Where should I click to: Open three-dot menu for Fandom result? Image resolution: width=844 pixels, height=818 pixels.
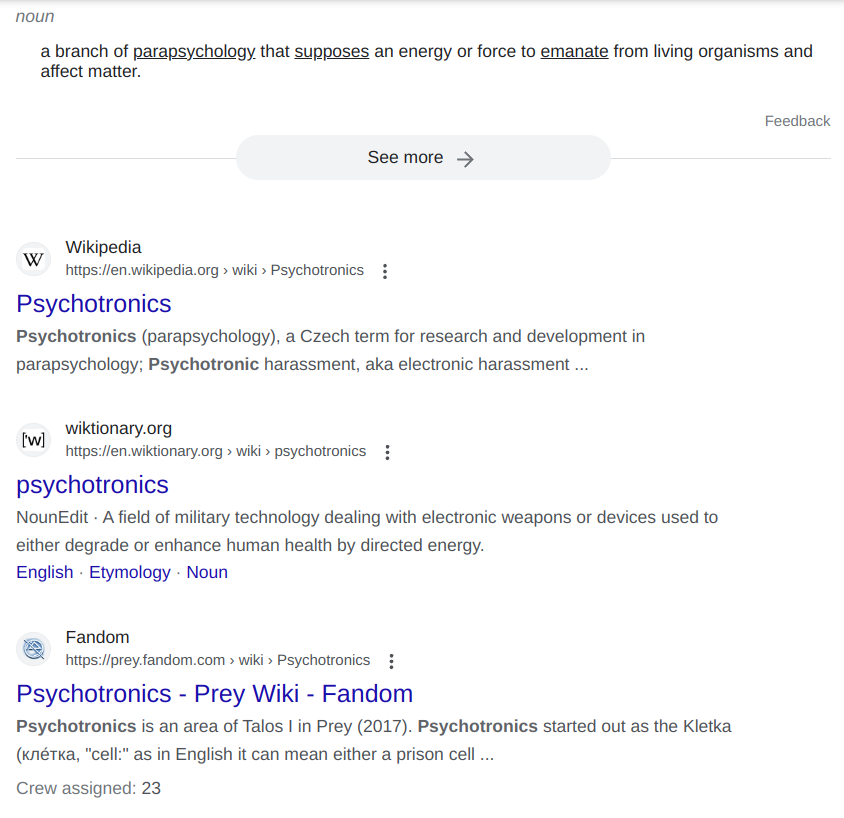click(x=392, y=661)
